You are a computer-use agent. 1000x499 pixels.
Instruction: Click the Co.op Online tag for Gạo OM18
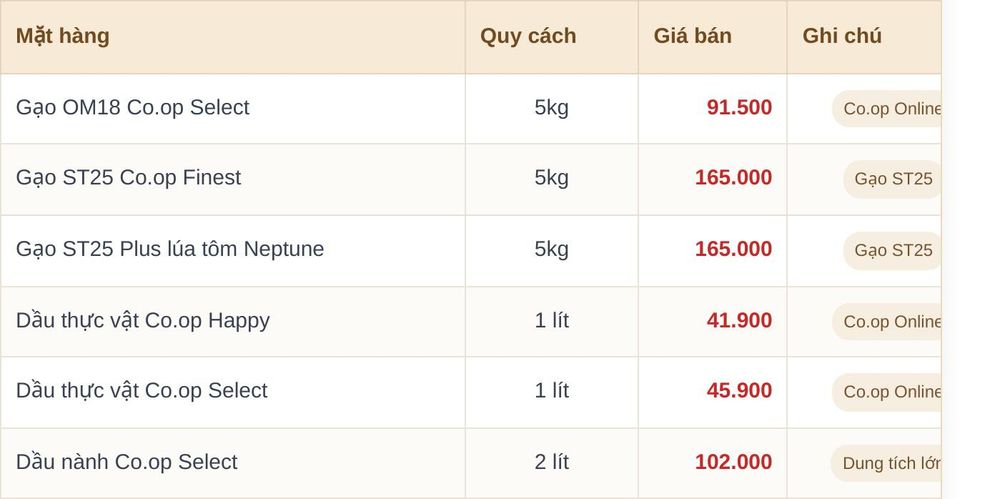pos(887,108)
